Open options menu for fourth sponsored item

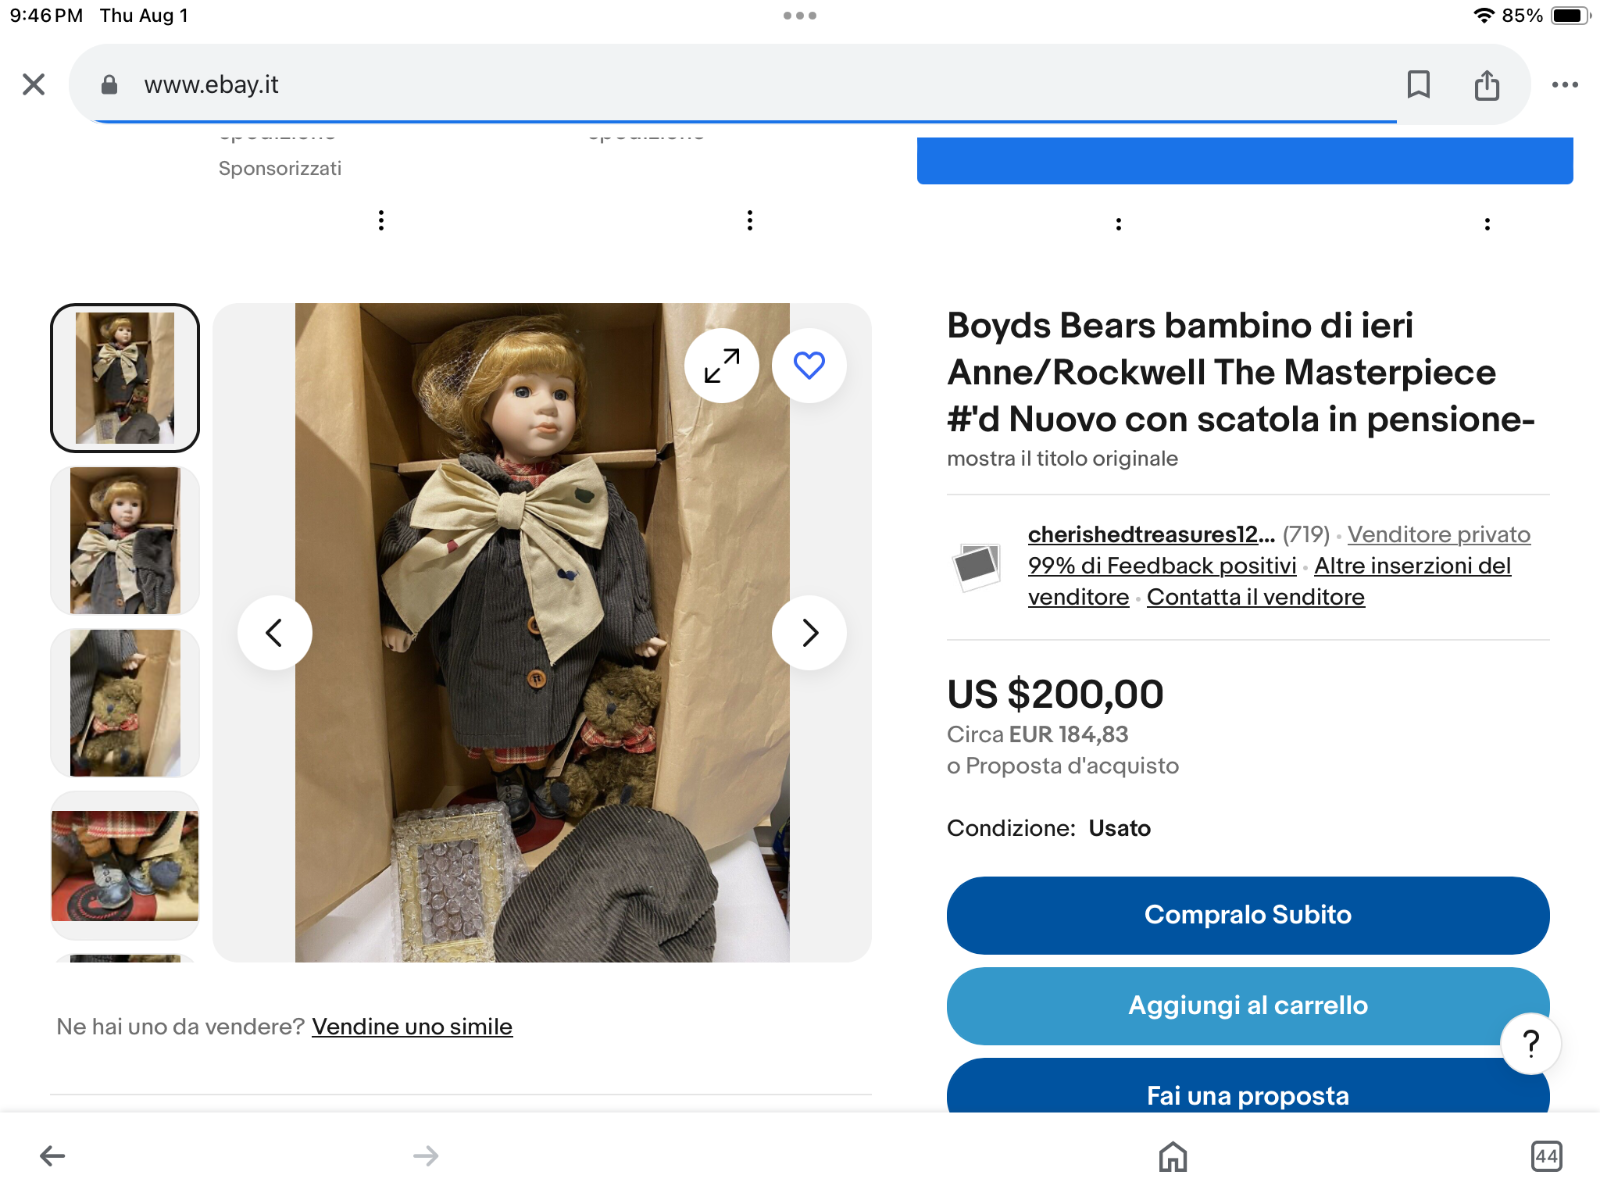pyautogui.click(x=1487, y=224)
